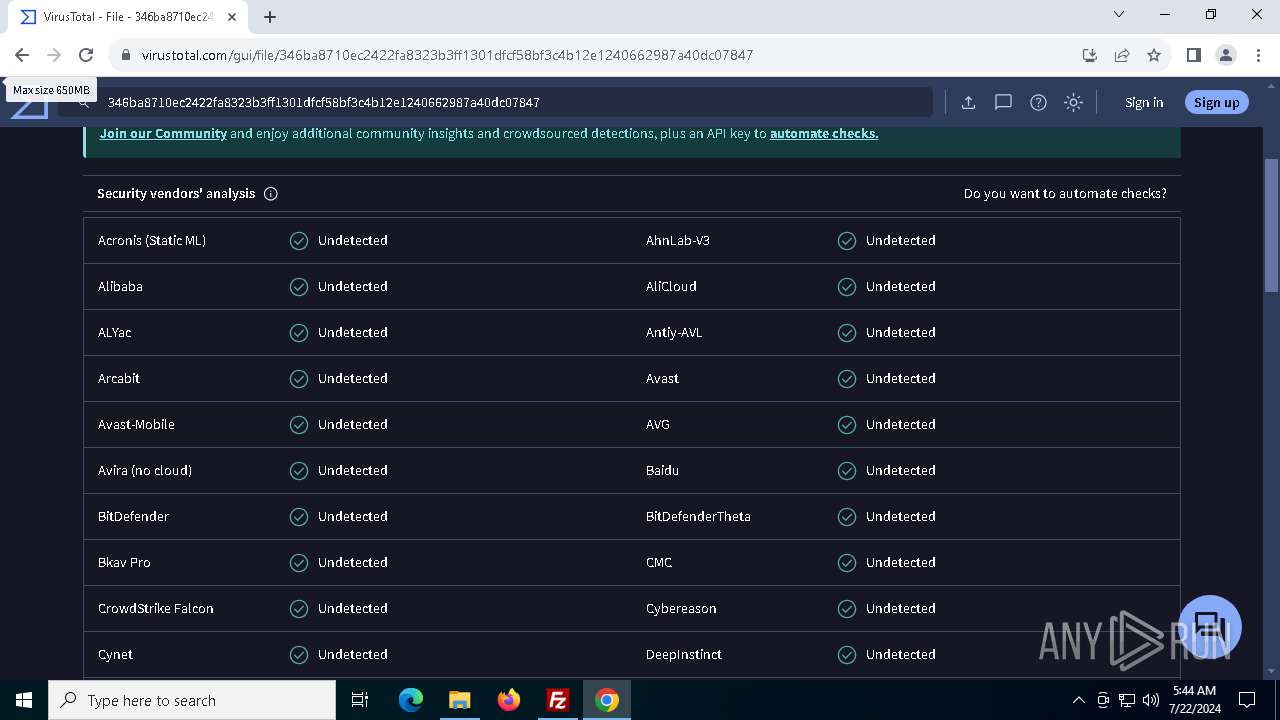1280x720 pixels.
Task: Click the taskbar search box
Action: pos(192,700)
